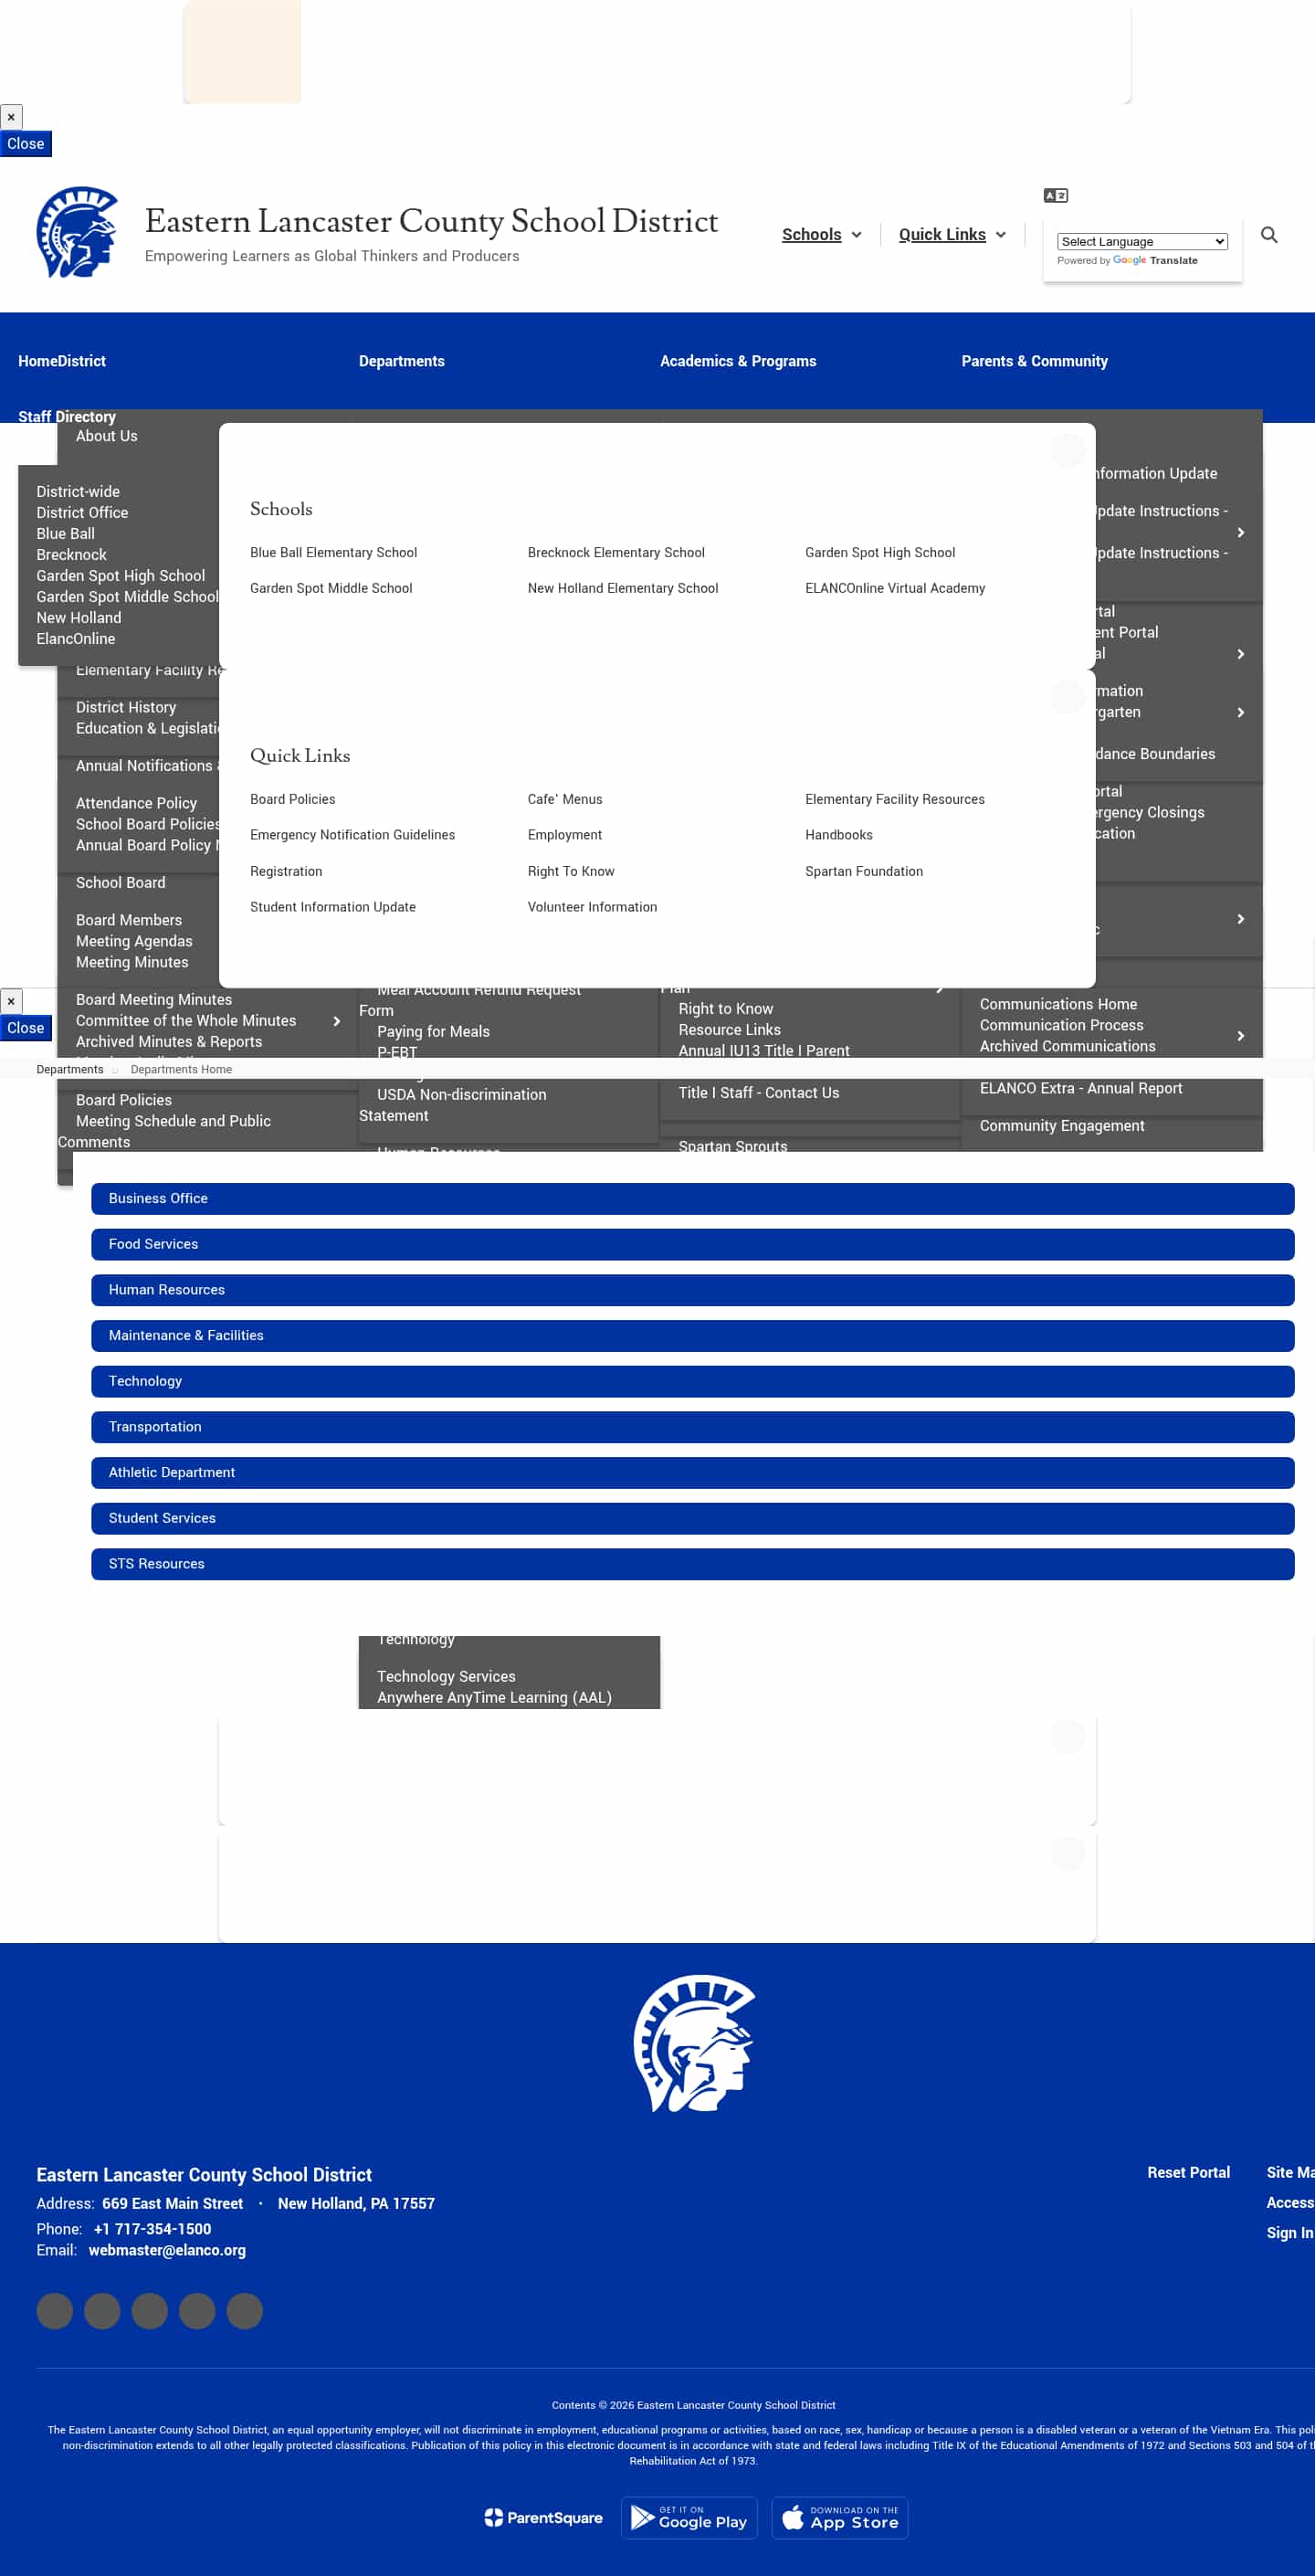Open the STS Resources bar

[692, 1564]
